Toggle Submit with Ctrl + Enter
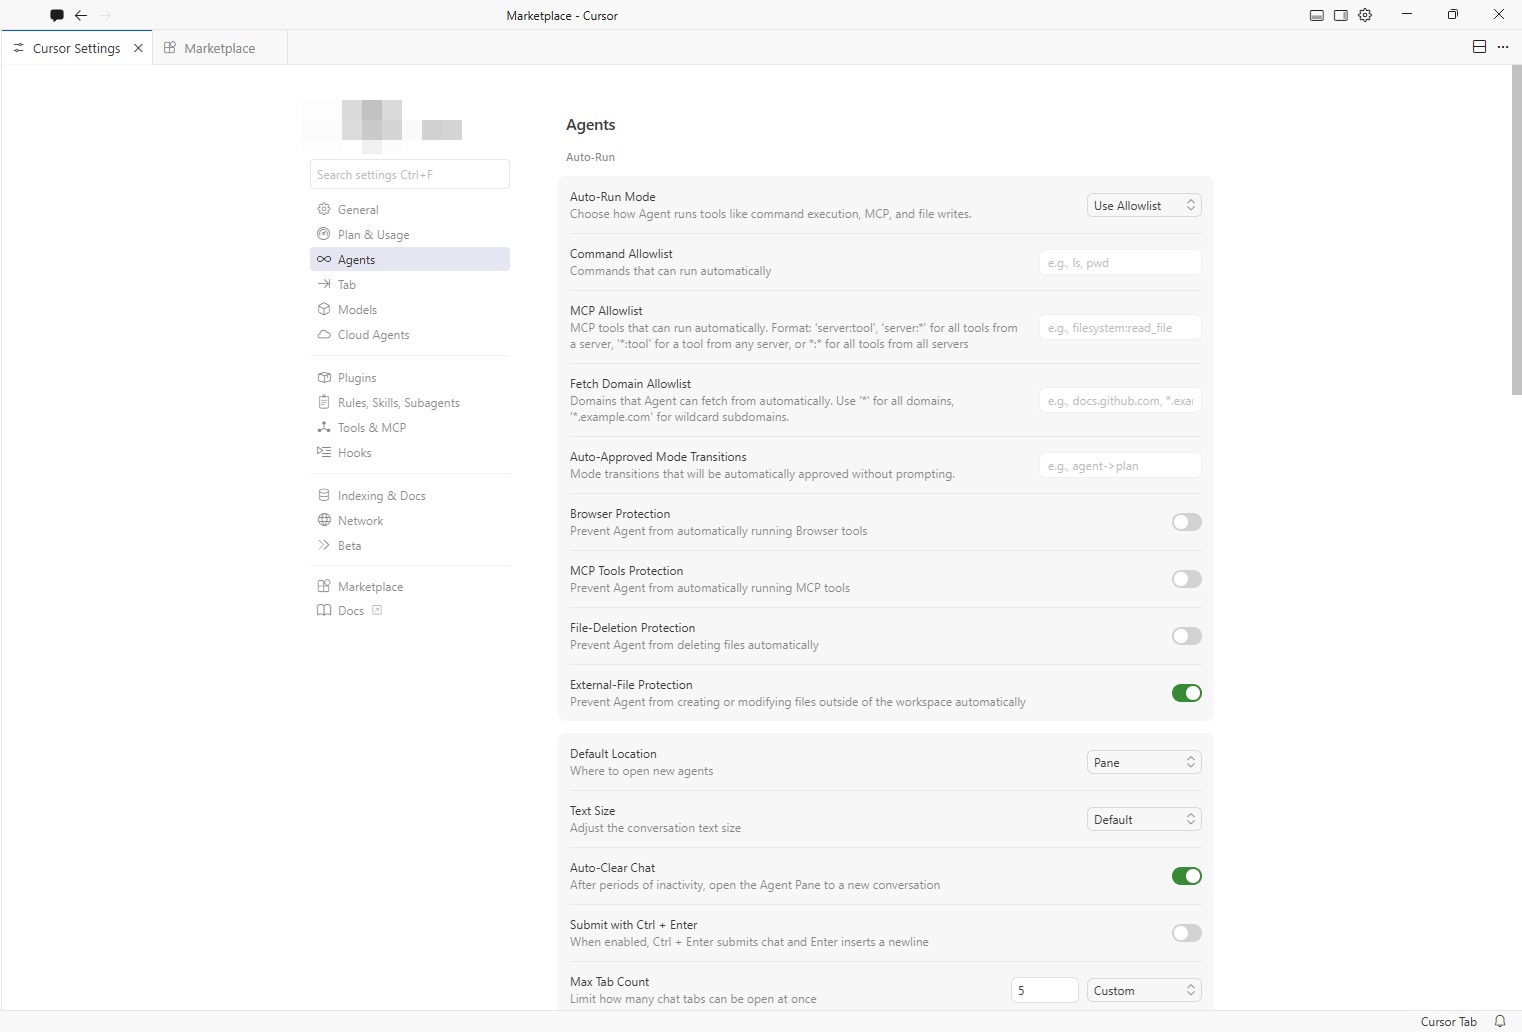The image size is (1522, 1032). 1187,933
